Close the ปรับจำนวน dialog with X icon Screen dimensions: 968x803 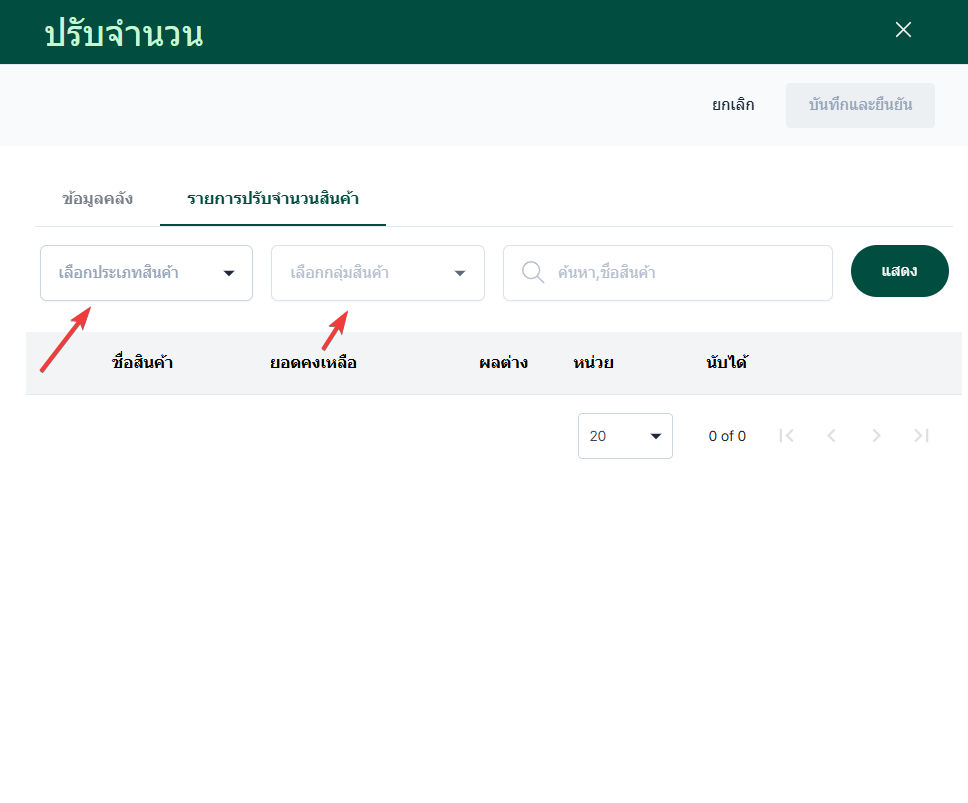(903, 30)
